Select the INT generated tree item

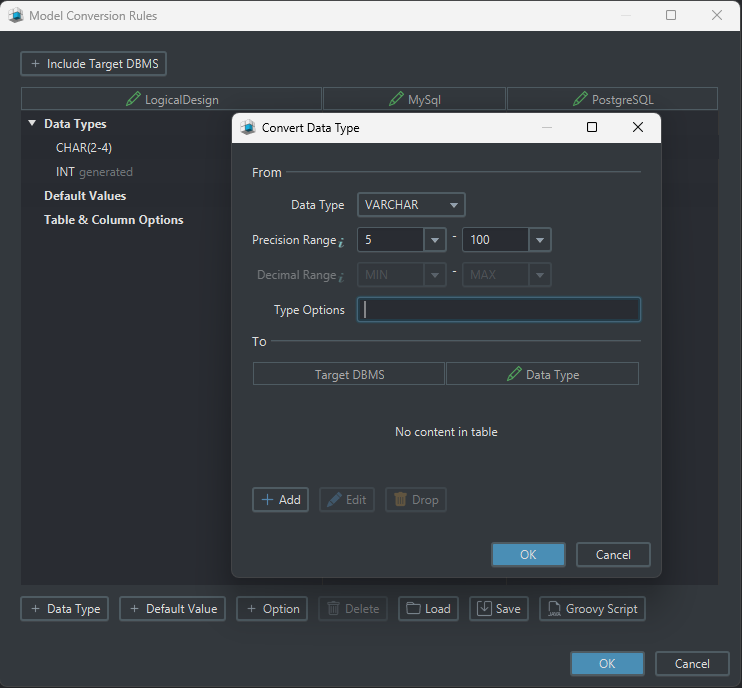click(94, 172)
